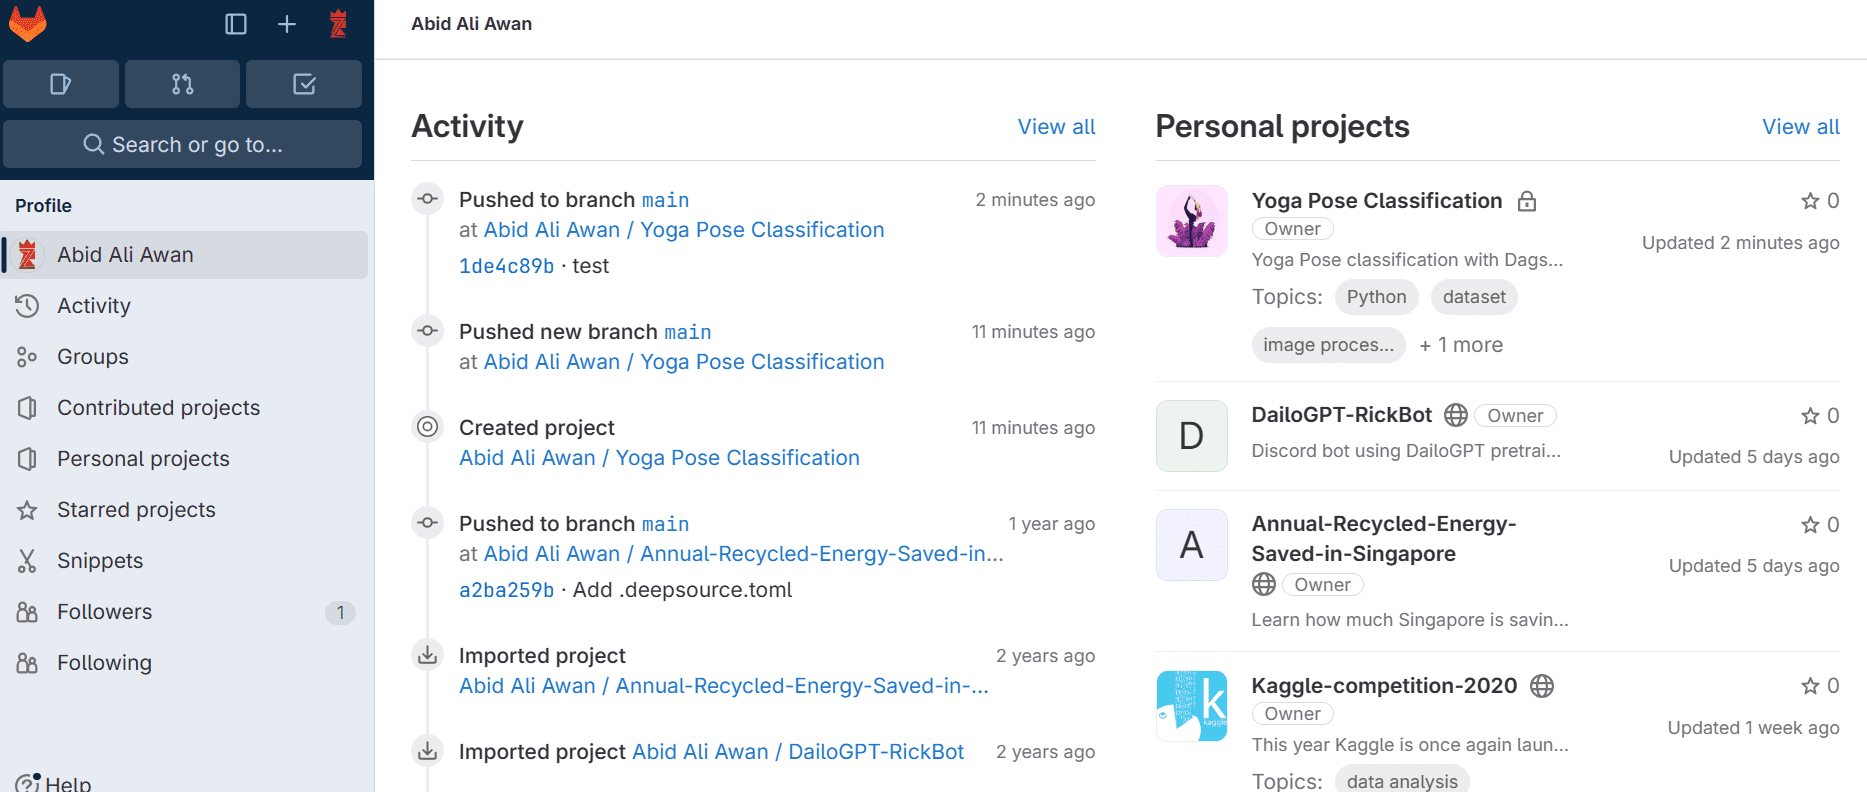Open Annual-Recycled-Energy link in Imported project event
Viewport: 1867px width, 792px height.
(x=724, y=686)
